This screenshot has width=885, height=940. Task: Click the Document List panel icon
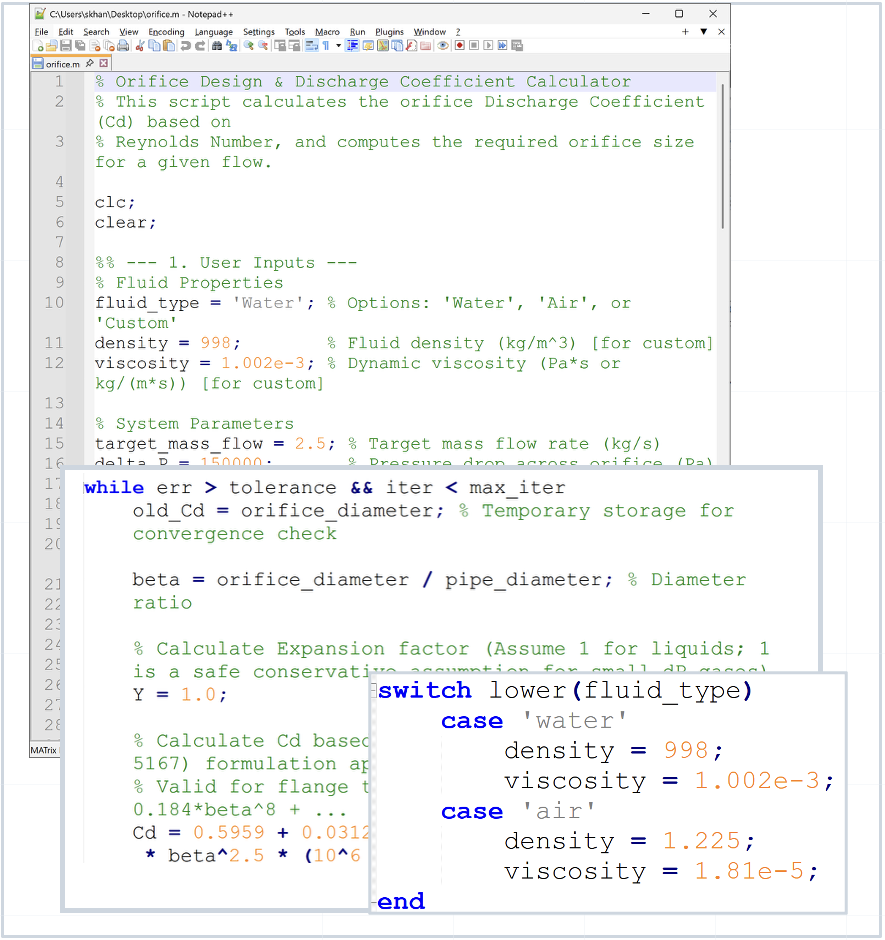397,46
